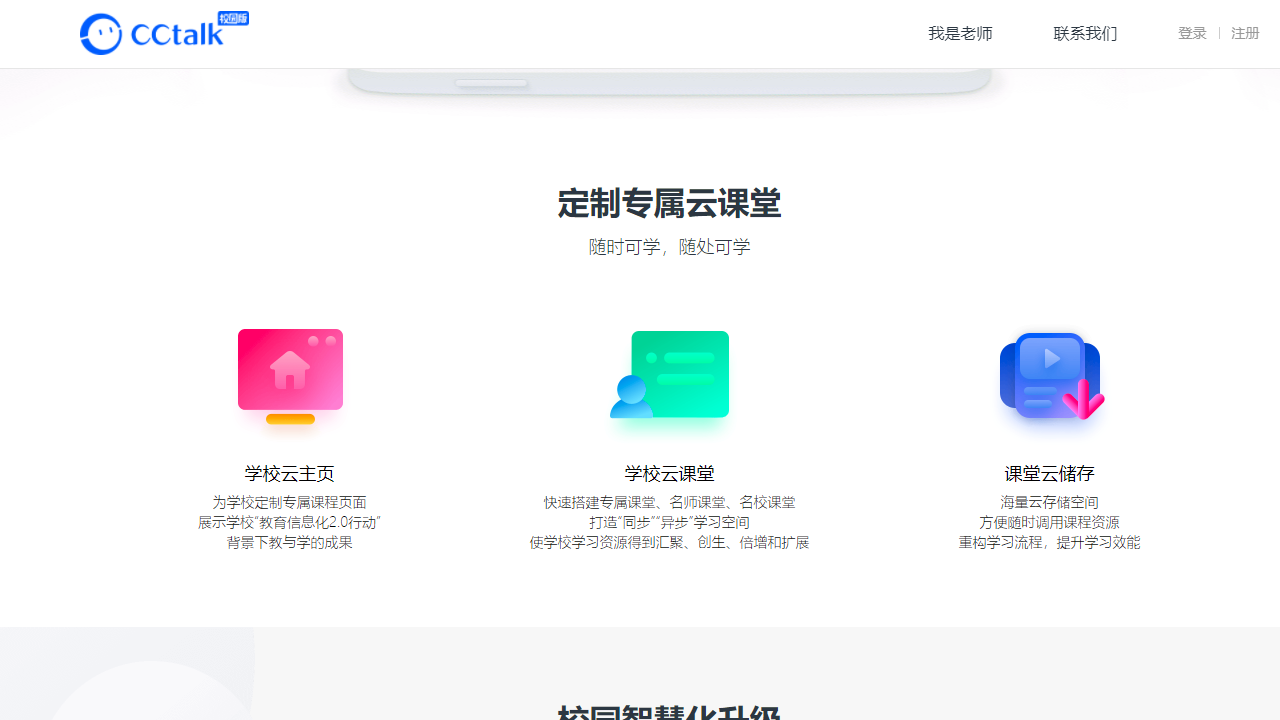Image resolution: width=1280 pixels, height=720 pixels.
Task: Click the 定制专属云课堂 heading
Action: click(669, 203)
